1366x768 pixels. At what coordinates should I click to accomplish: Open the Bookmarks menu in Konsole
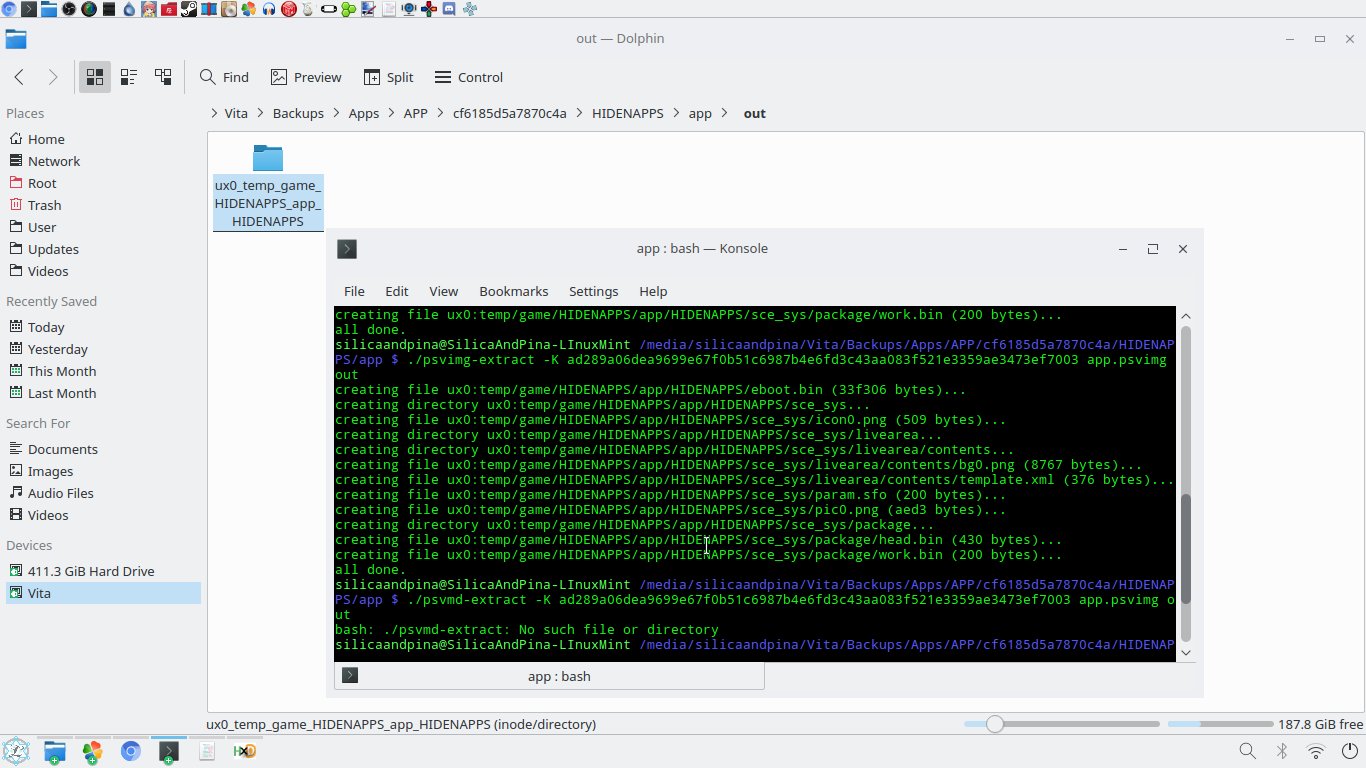[x=513, y=291]
